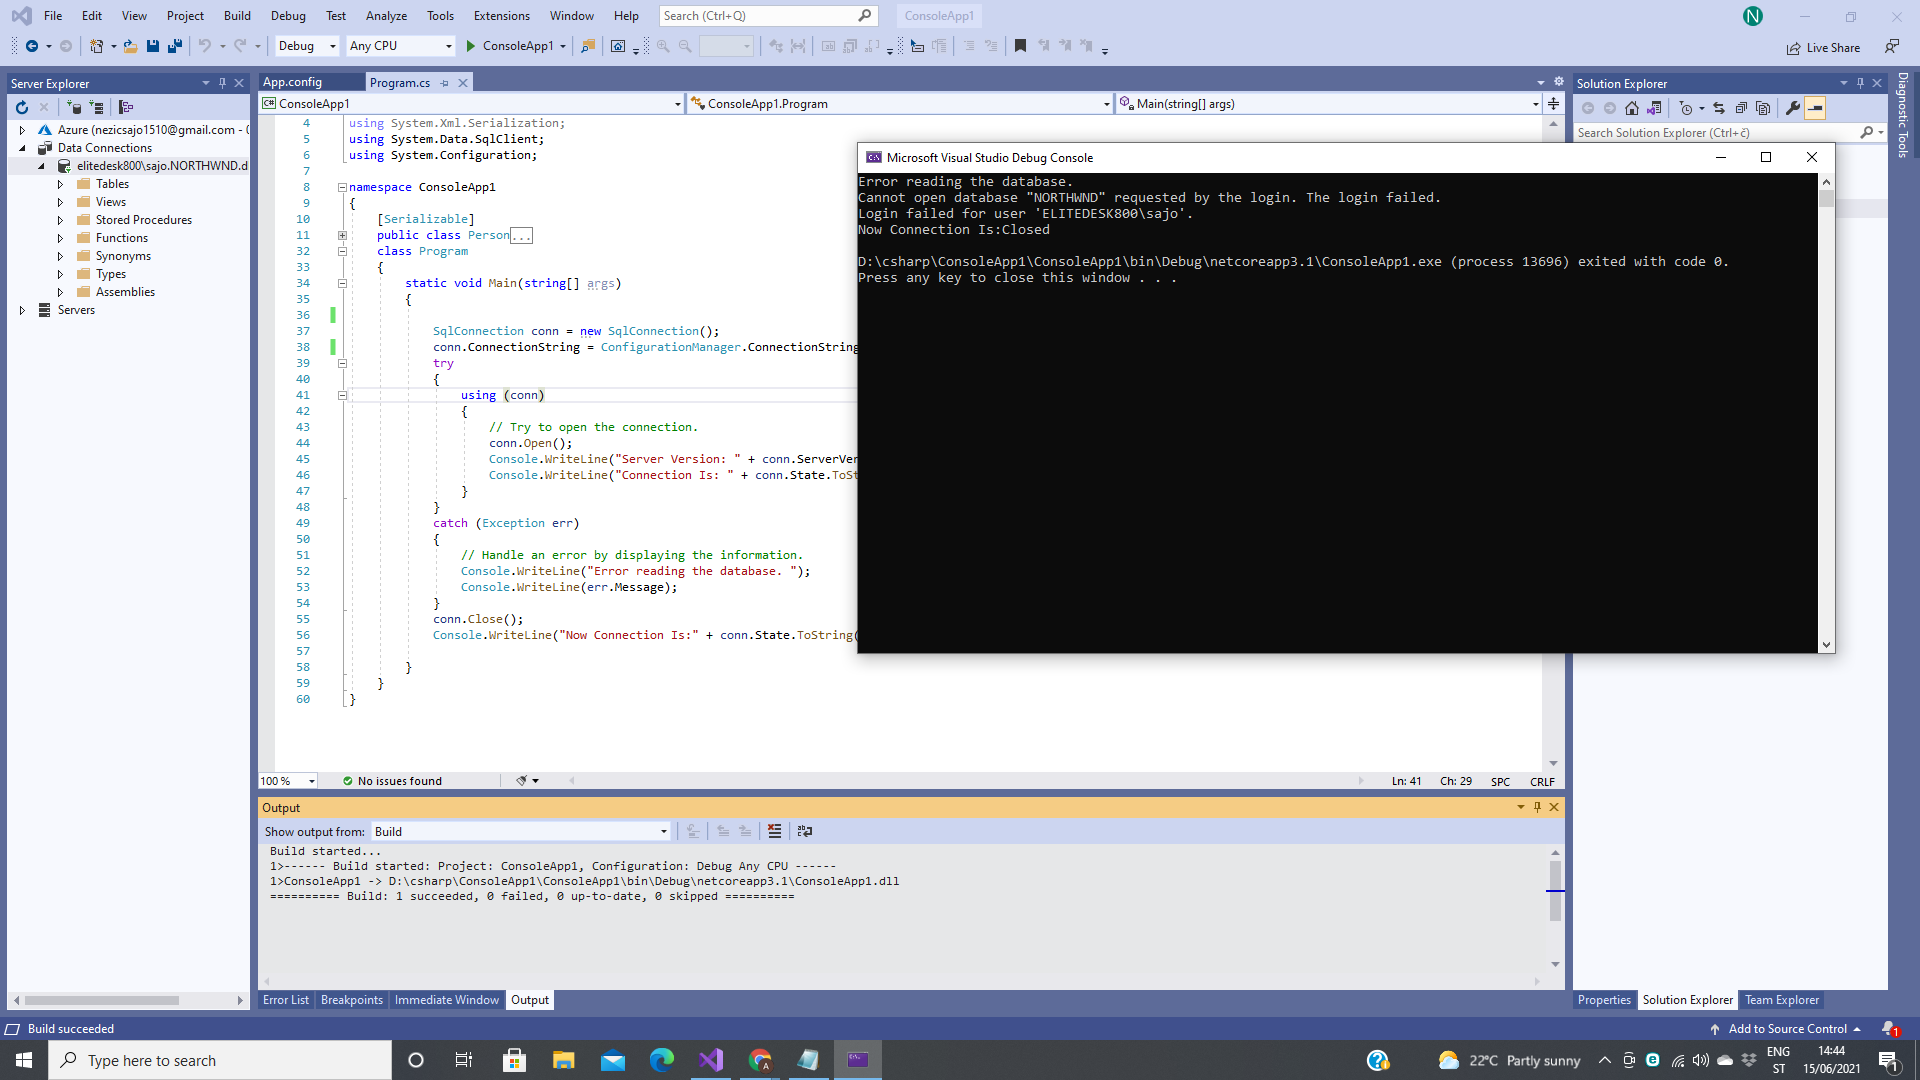
Task: Click the Properties wrench icon
Action: 1793,108
